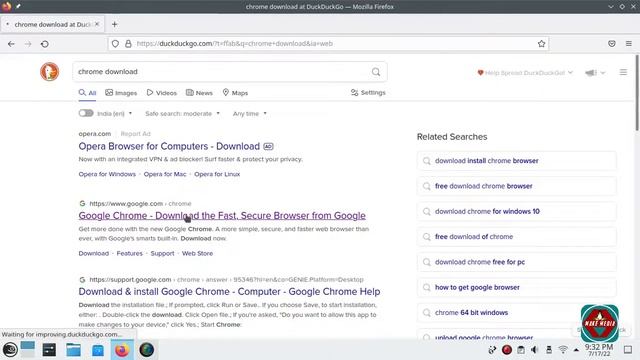Open the Any time filter dropdown
Image resolution: width=640 pixels, height=360 pixels.
click(x=249, y=113)
